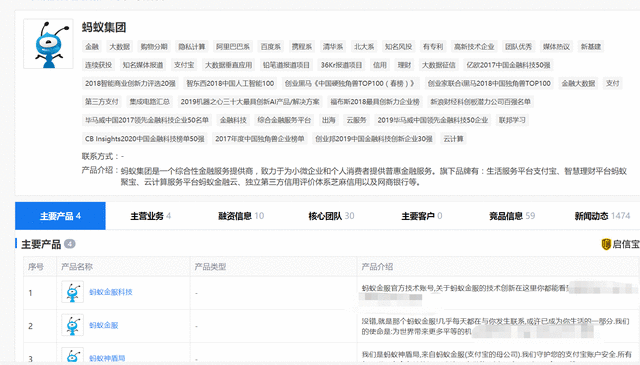The width and height of the screenshot is (640, 365).
Task: Open the 融资信息 tab
Action: coord(241,216)
